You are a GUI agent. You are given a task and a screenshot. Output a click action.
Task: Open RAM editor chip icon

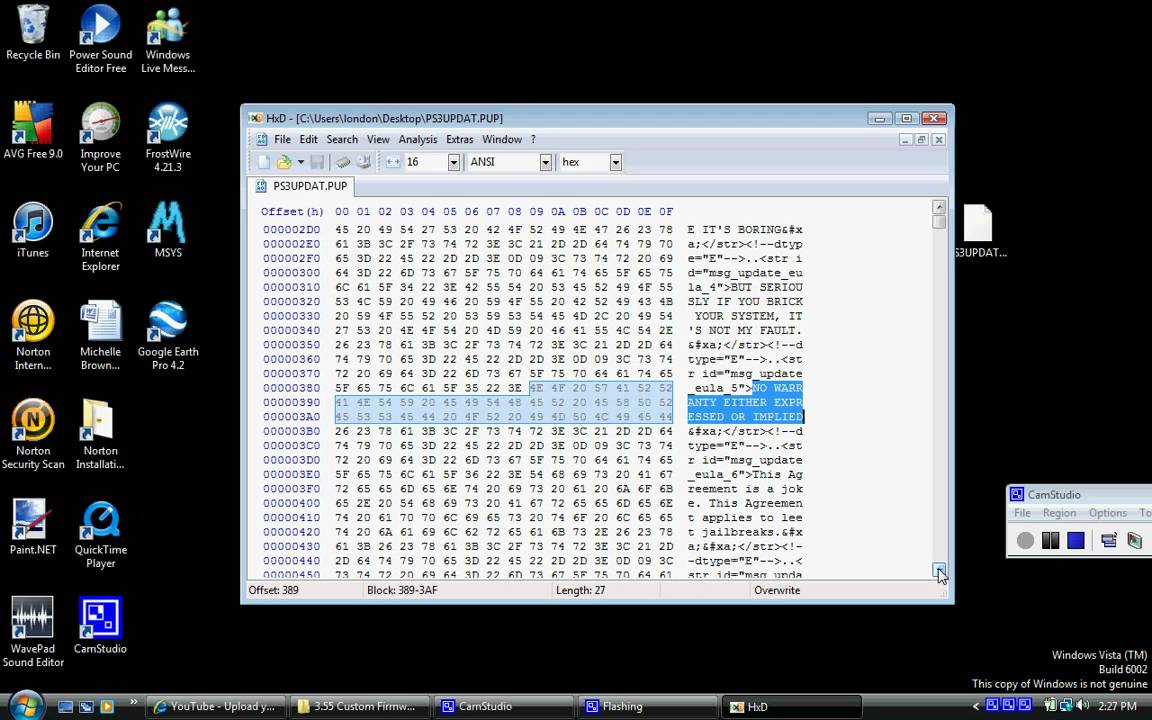pyautogui.click(x=343, y=162)
